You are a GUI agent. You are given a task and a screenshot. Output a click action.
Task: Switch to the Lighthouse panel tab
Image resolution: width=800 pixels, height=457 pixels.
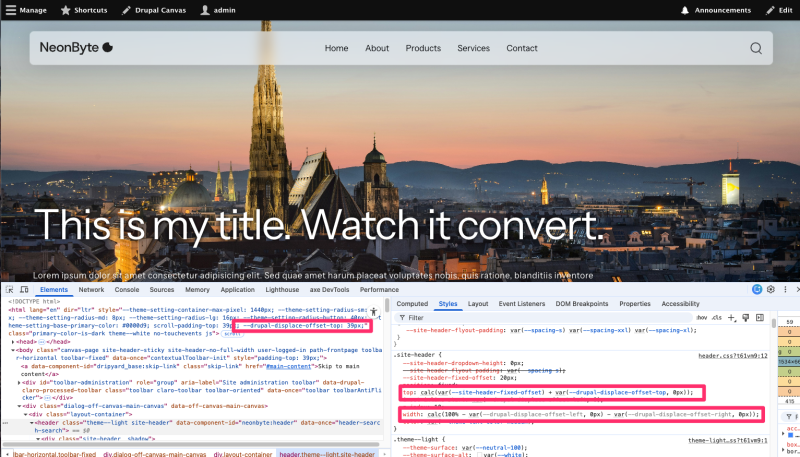point(282,290)
